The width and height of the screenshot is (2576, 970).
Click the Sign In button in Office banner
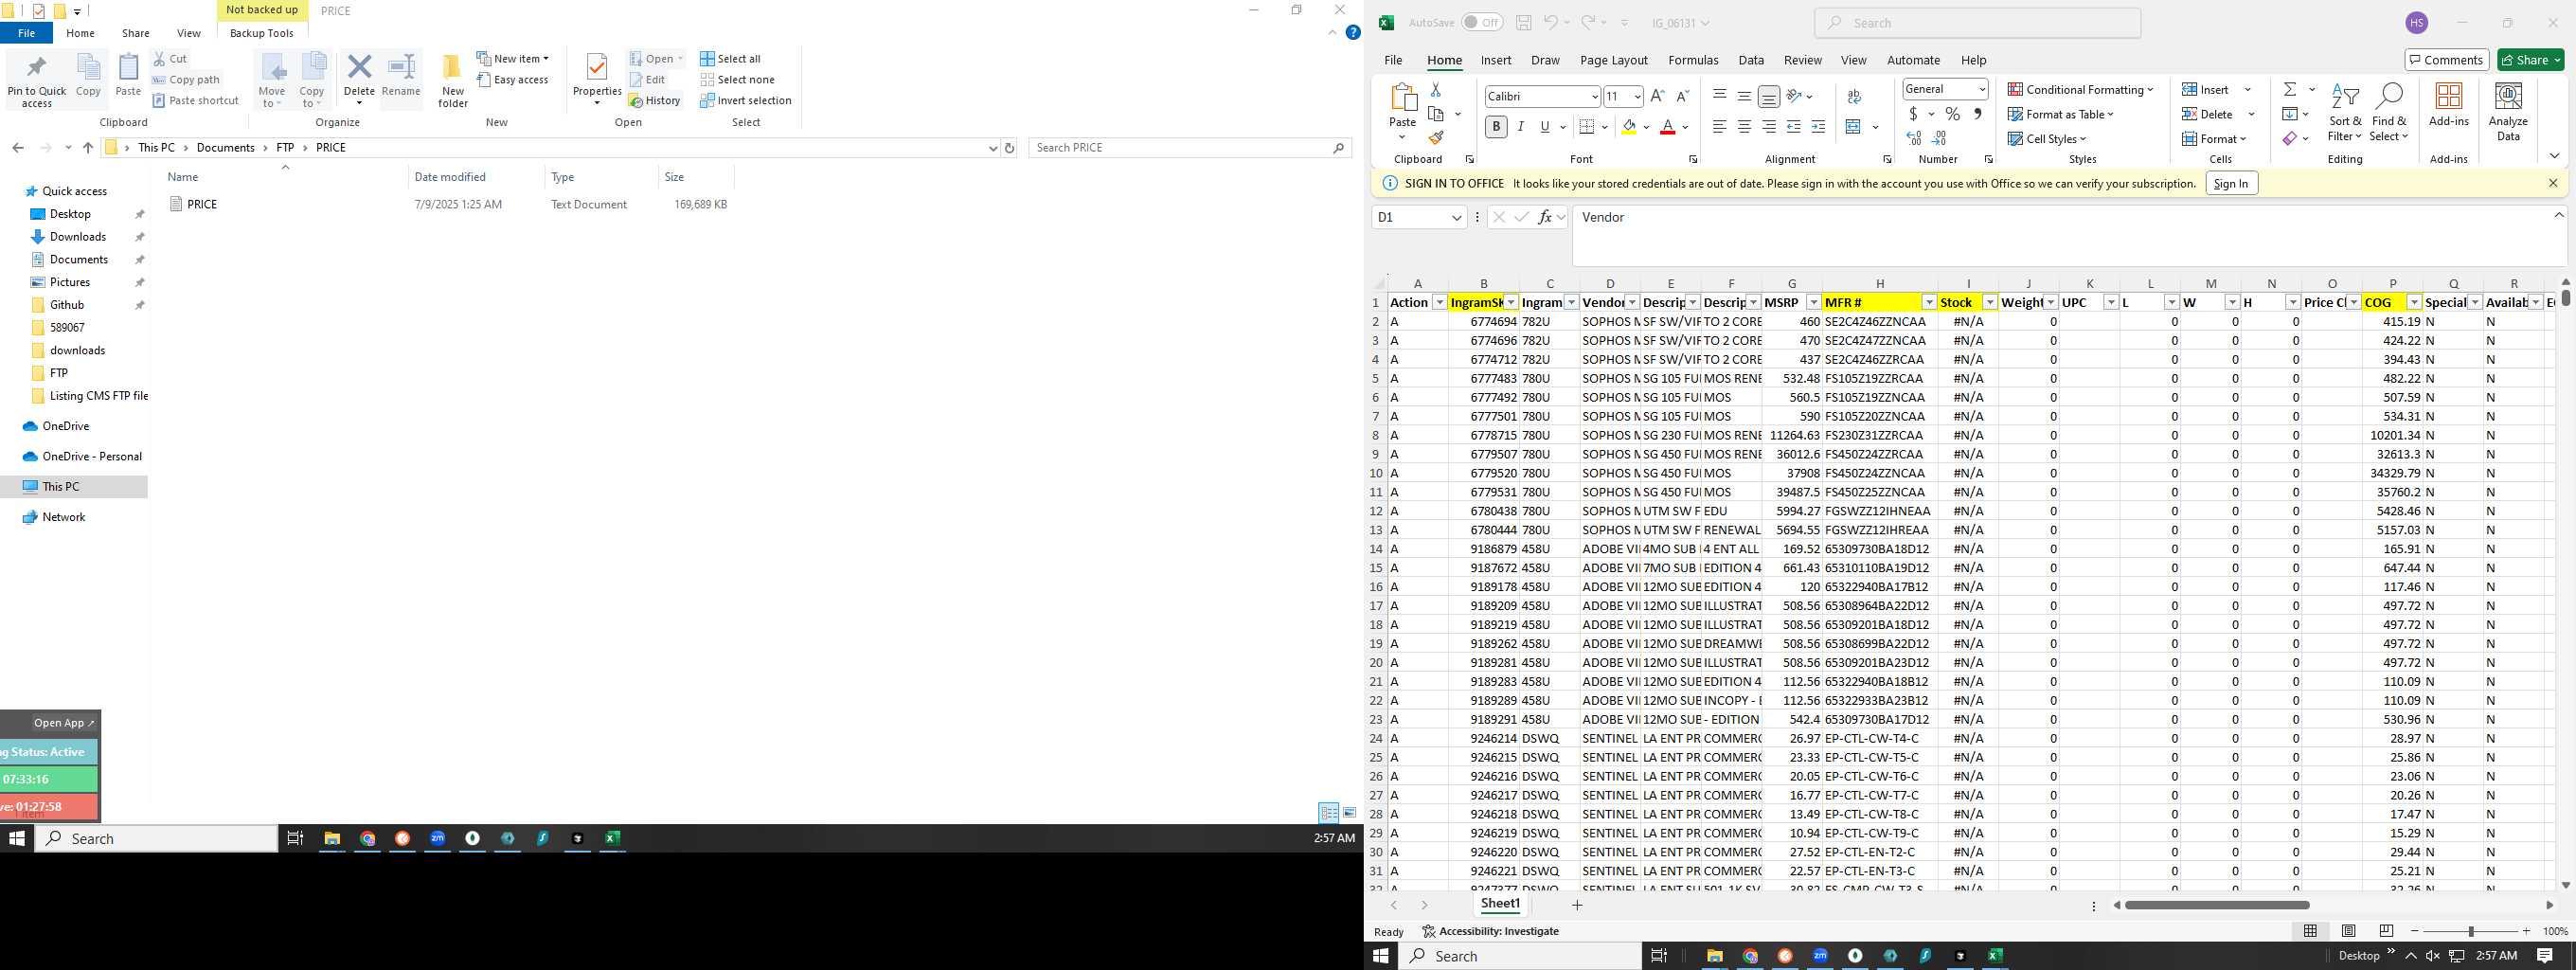2230,183
